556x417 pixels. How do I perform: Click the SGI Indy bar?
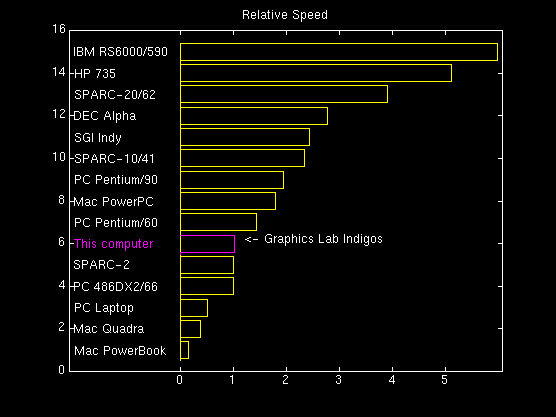click(245, 137)
